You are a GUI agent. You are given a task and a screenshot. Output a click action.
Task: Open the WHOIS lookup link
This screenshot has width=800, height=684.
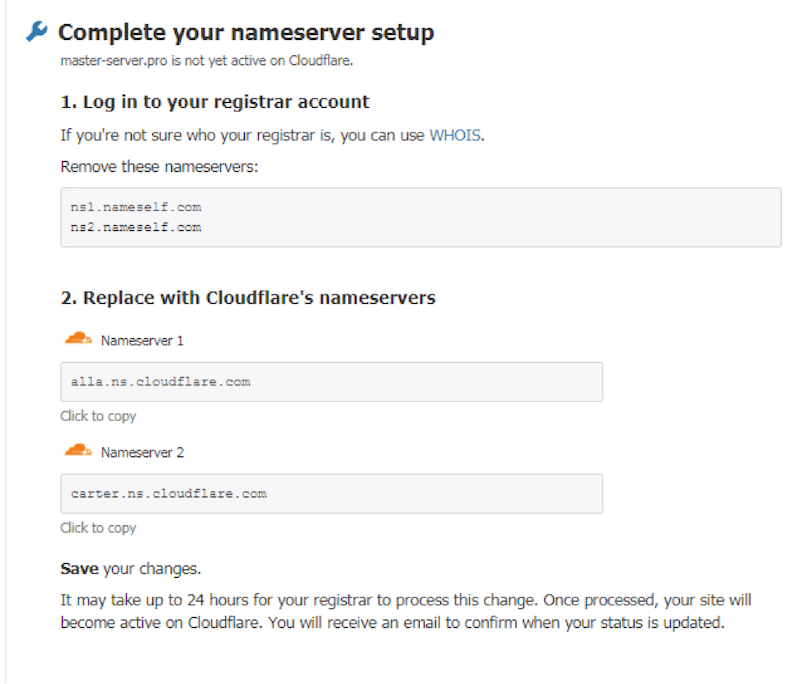point(456,135)
